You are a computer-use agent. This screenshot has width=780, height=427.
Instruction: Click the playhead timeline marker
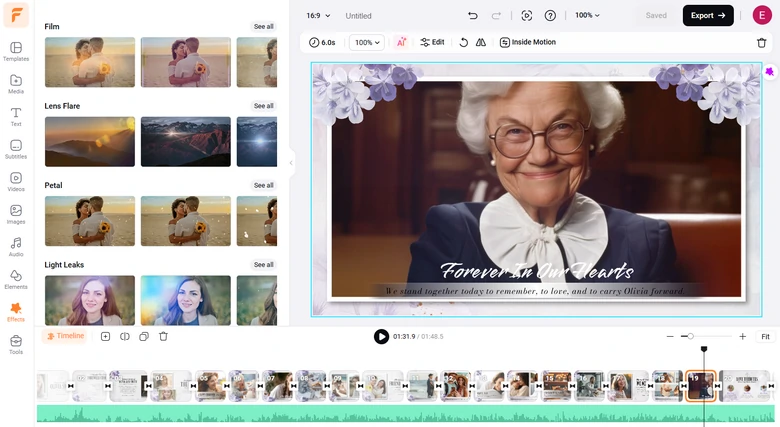point(704,349)
